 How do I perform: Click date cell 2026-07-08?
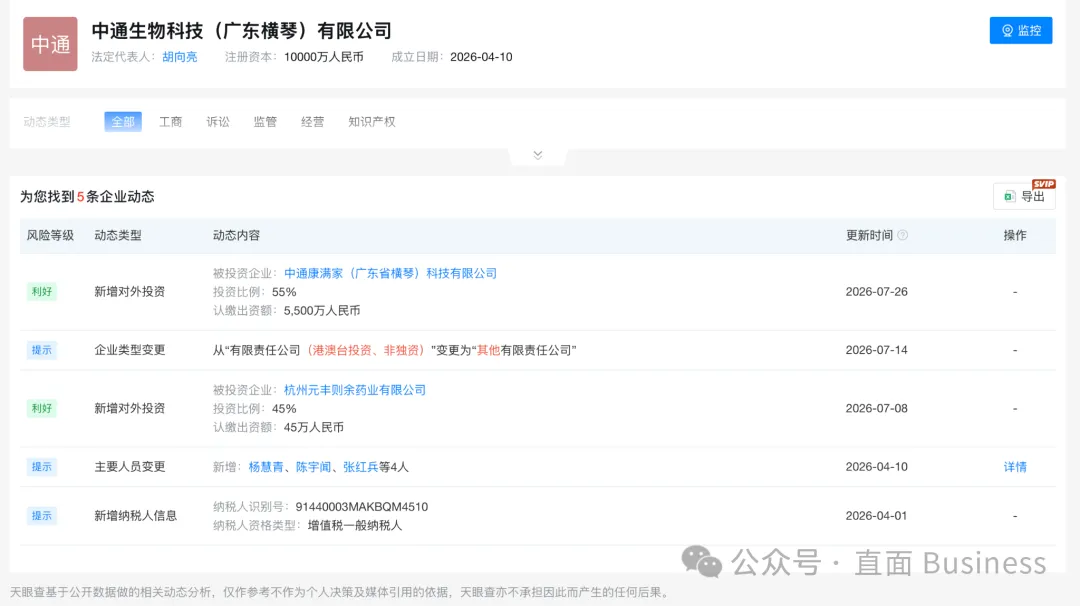(x=876, y=408)
